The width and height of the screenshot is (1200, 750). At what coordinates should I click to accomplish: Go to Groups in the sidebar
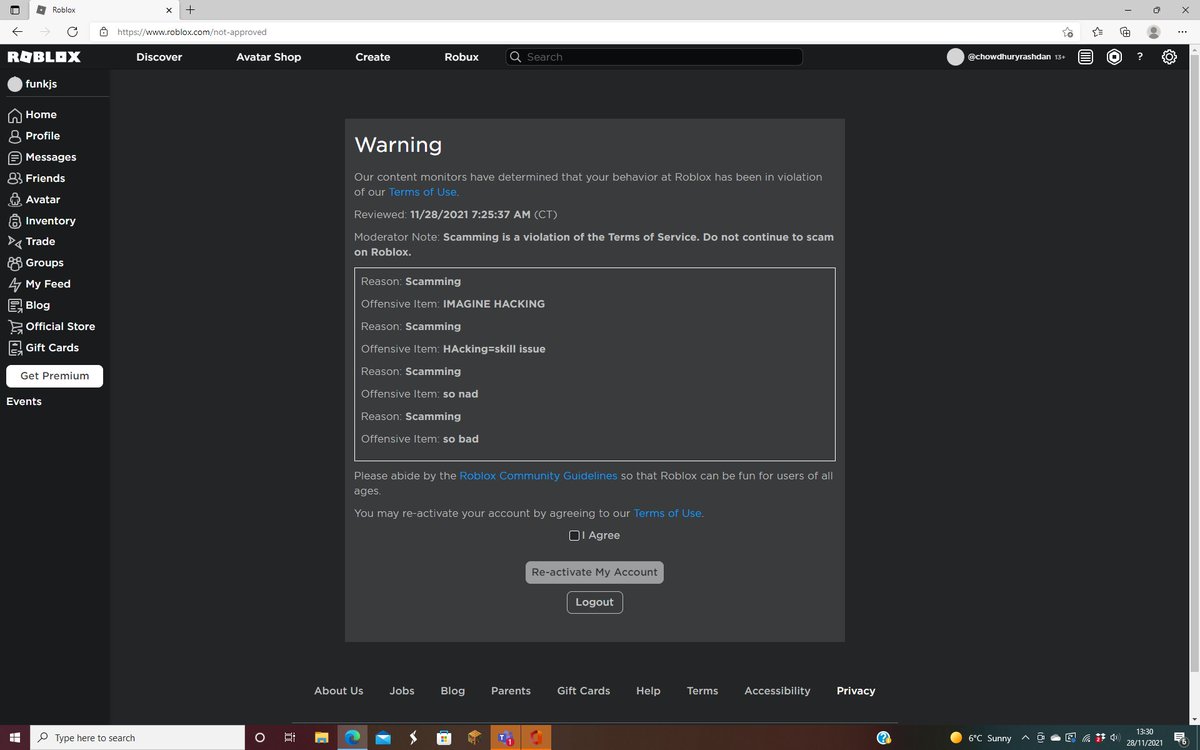coord(36,263)
